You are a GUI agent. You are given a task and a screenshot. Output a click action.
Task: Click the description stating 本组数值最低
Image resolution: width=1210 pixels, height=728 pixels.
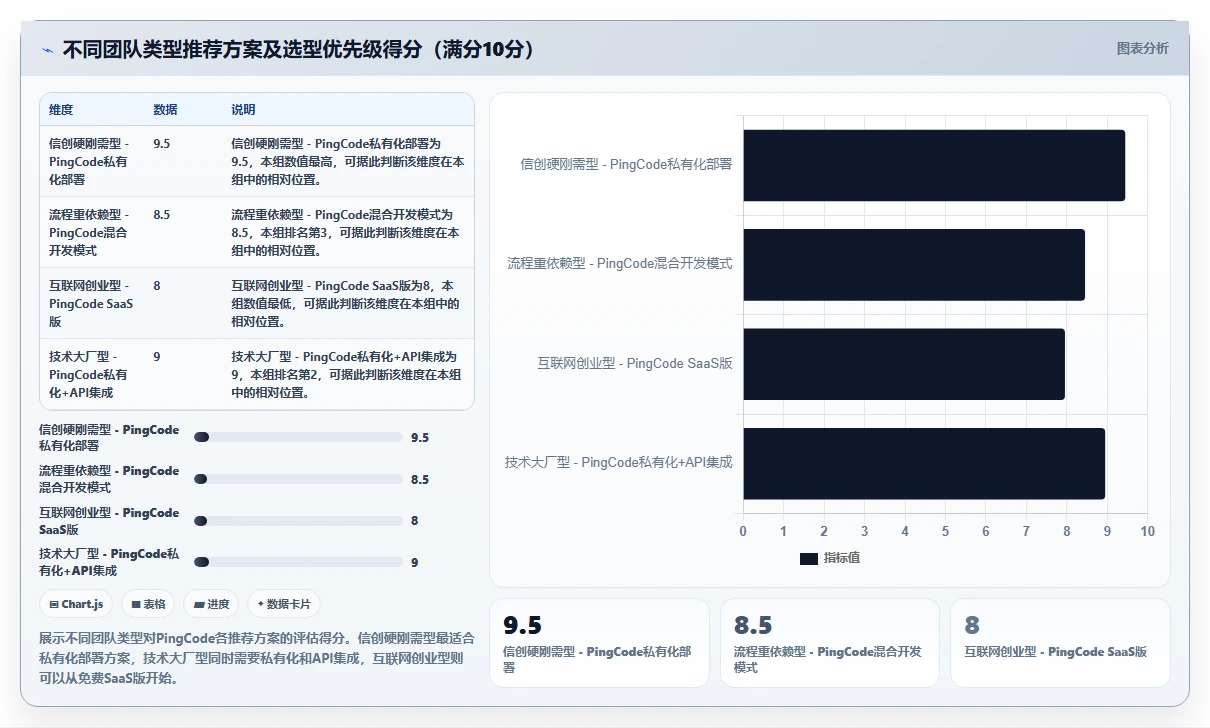coord(347,303)
